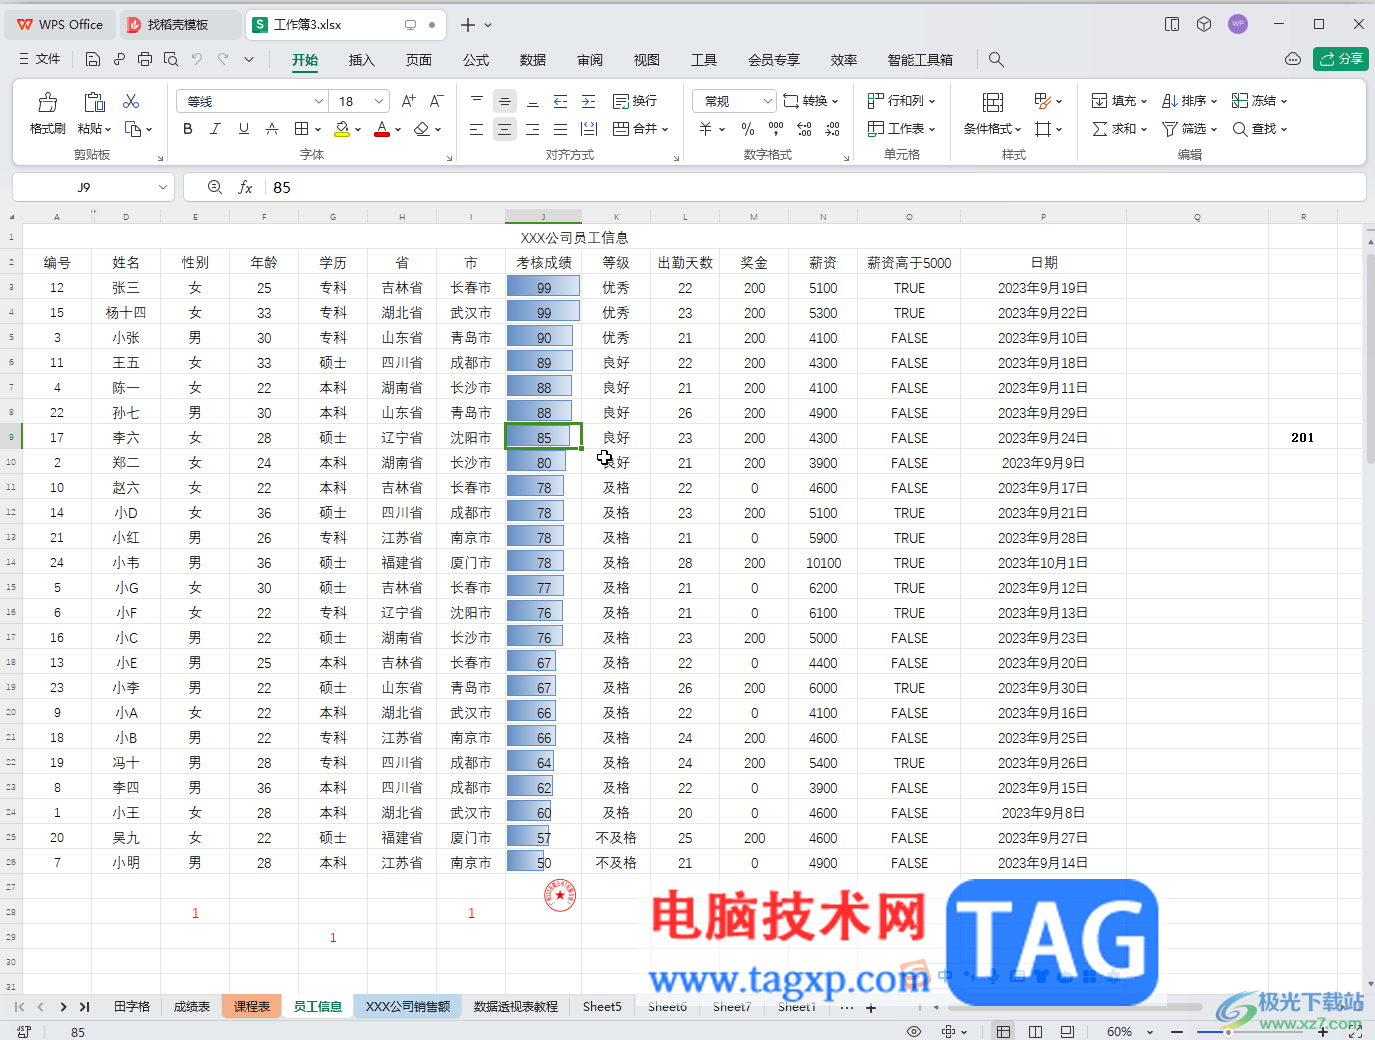Toggle middle vertical alignment
This screenshot has height=1040, width=1375.
(x=505, y=101)
